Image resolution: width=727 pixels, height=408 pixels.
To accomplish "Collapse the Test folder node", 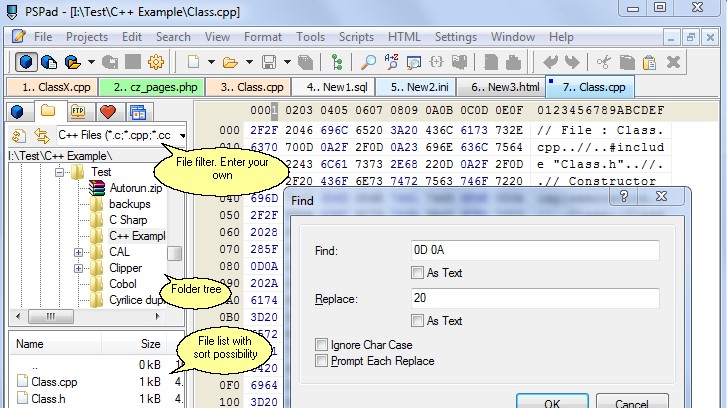I will click(x=59, y=172).
